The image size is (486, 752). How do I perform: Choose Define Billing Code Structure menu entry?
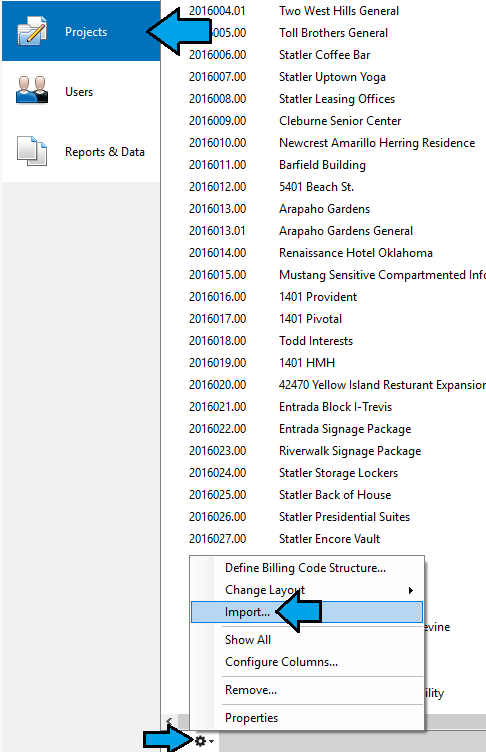pyautogui.click(x=306, y=568)
